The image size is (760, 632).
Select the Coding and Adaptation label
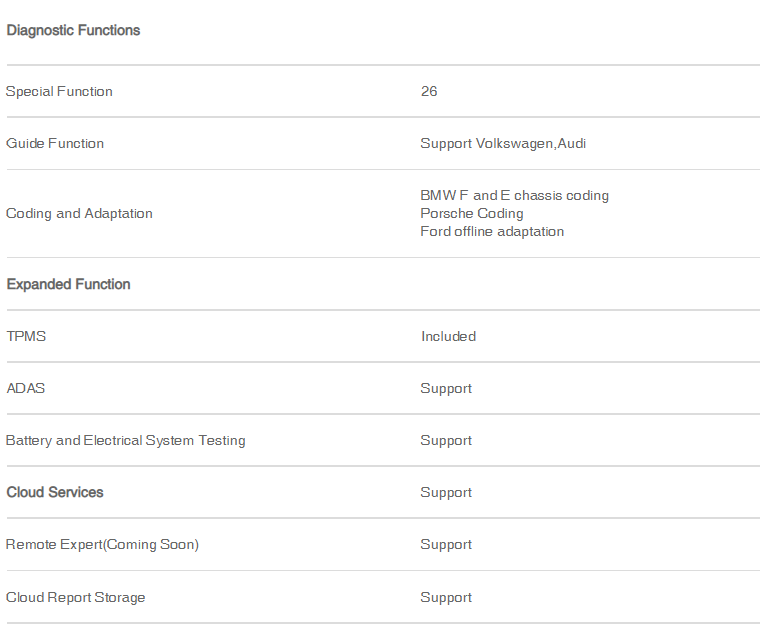pos(79,214)
